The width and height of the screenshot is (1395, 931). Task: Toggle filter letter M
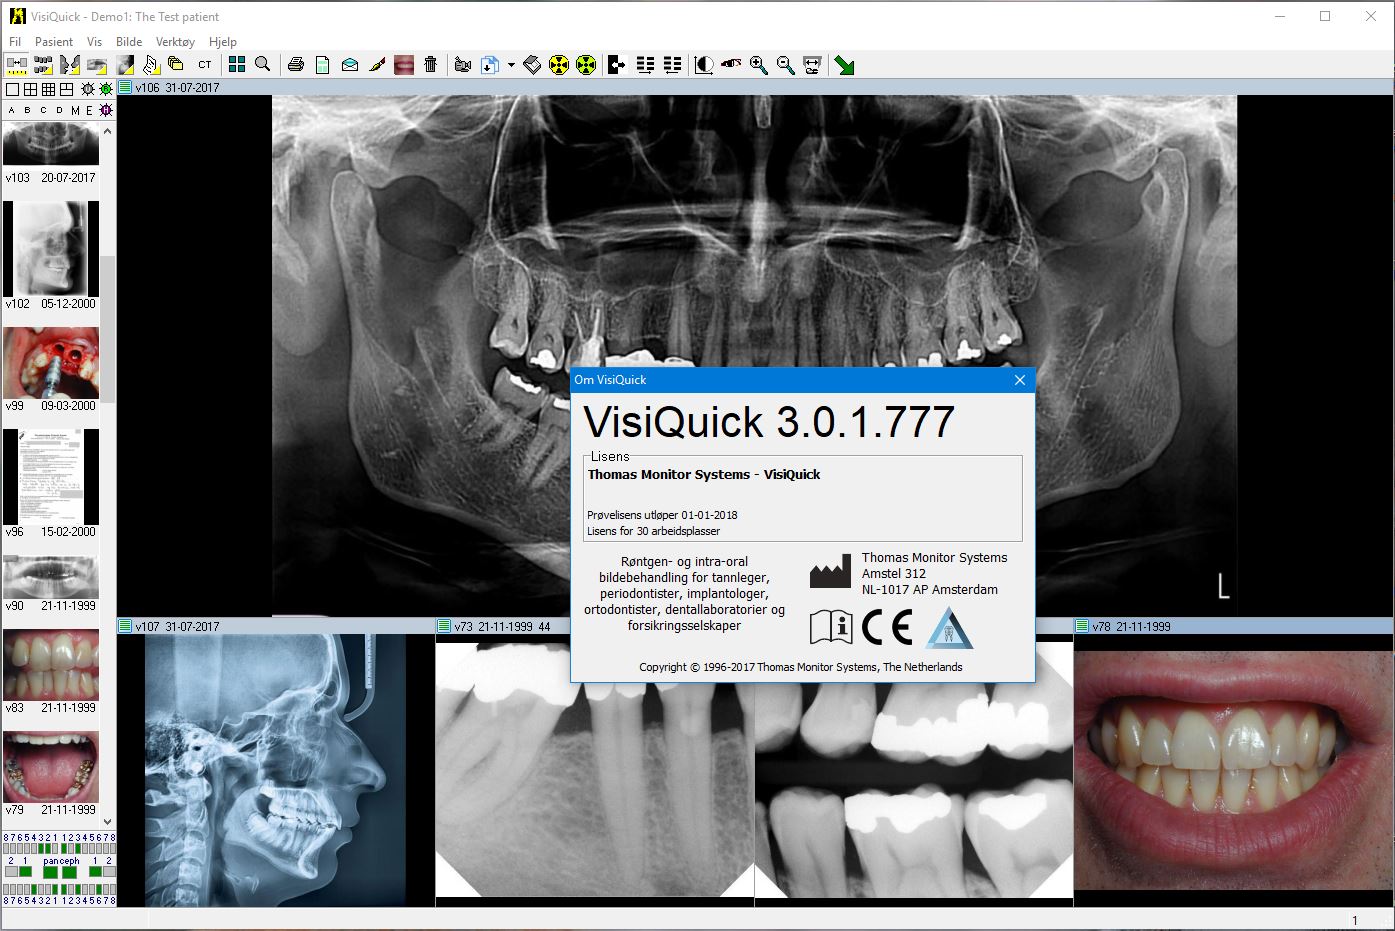[75, 110]
